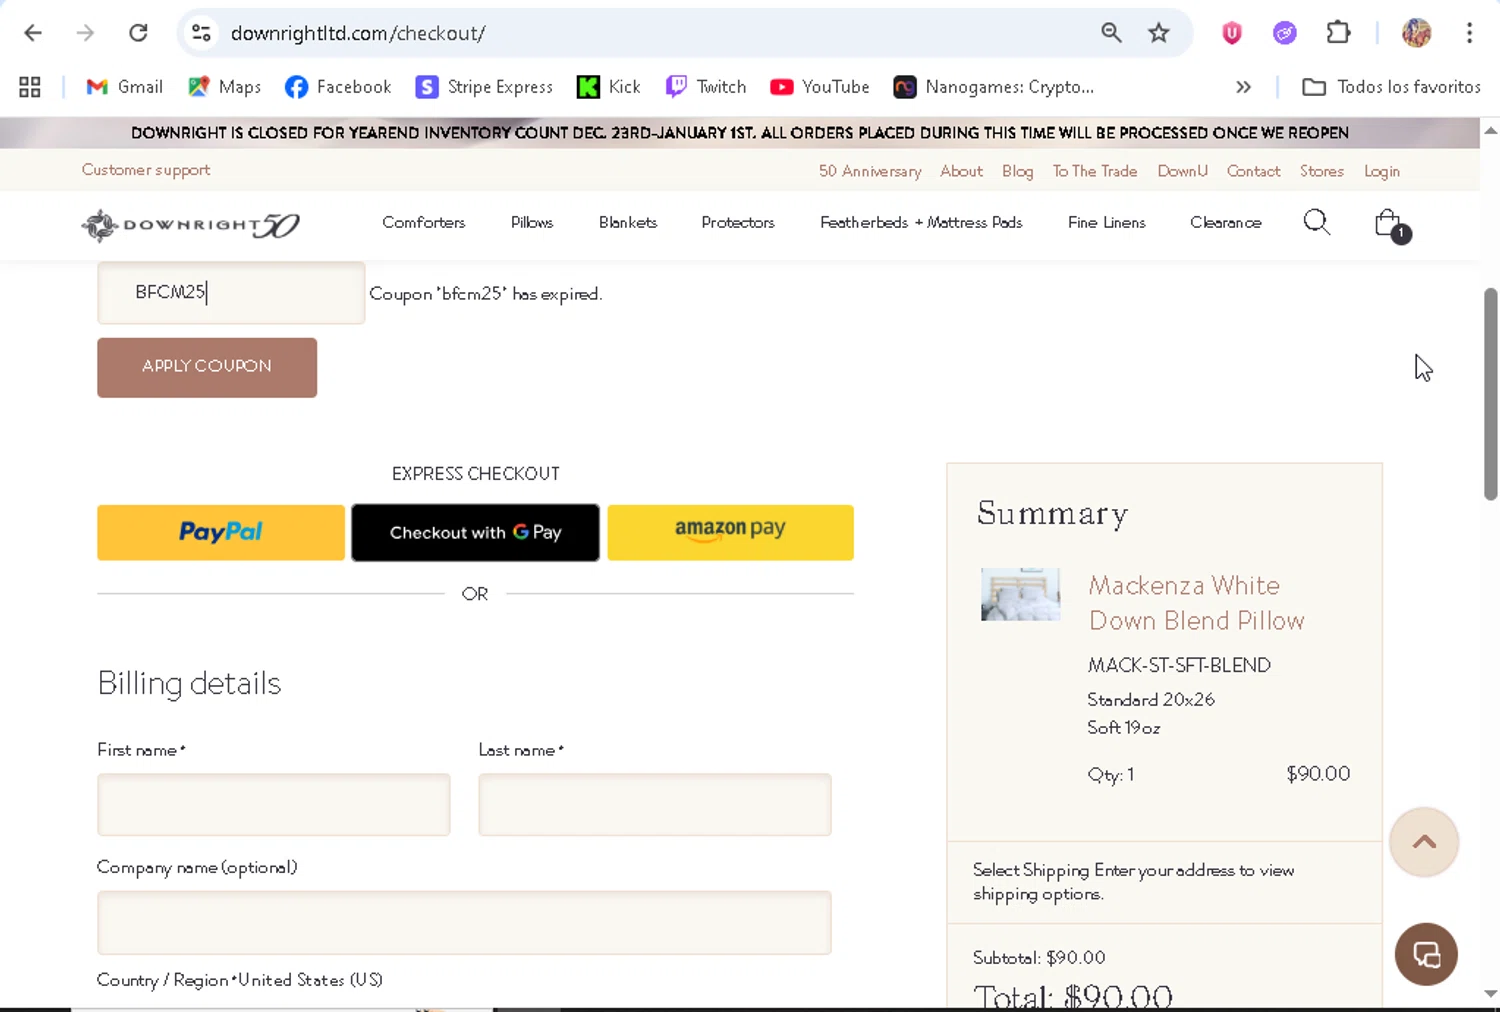
Task: Click the scroll-to-top chevron button
Action: tap(1424, 842)
